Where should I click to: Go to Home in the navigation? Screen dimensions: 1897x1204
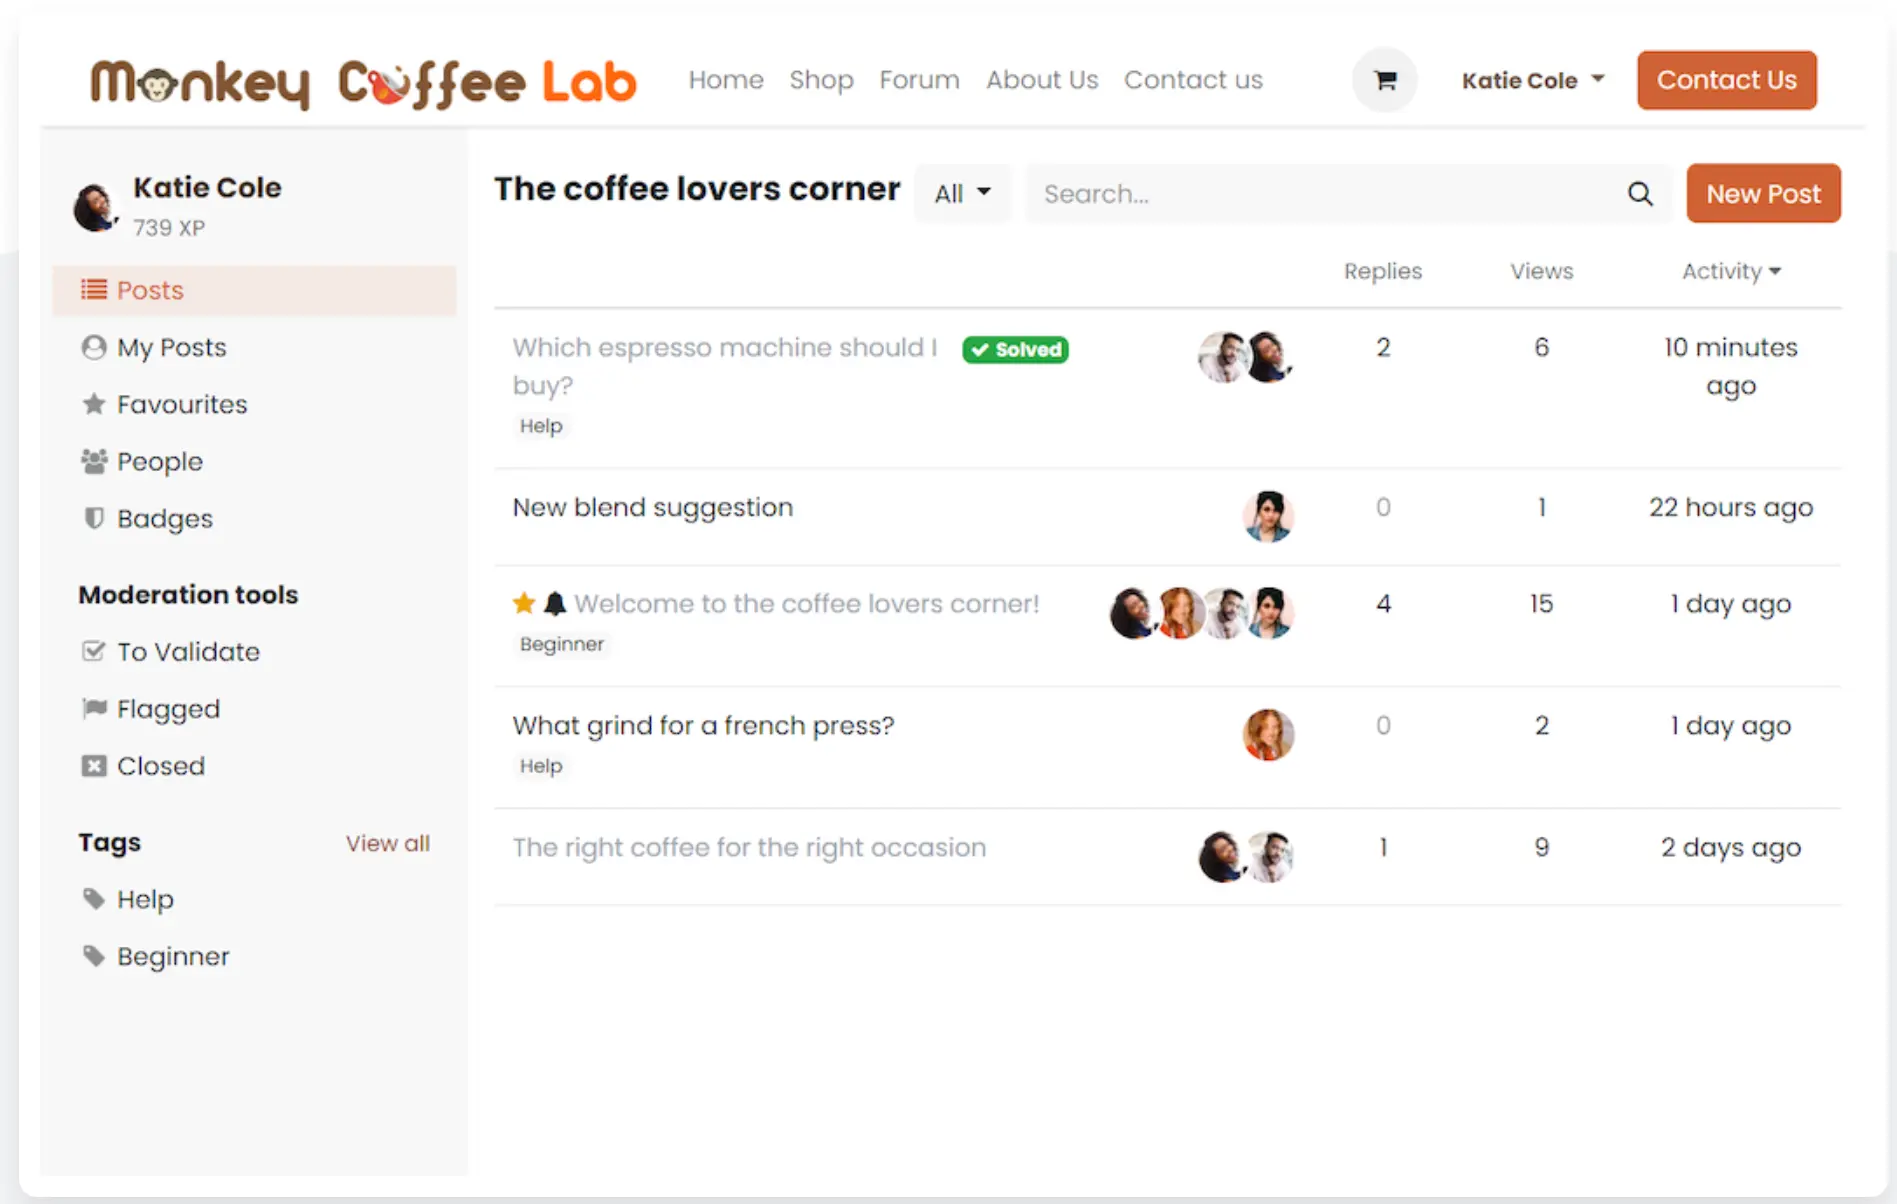pos(726,80)
